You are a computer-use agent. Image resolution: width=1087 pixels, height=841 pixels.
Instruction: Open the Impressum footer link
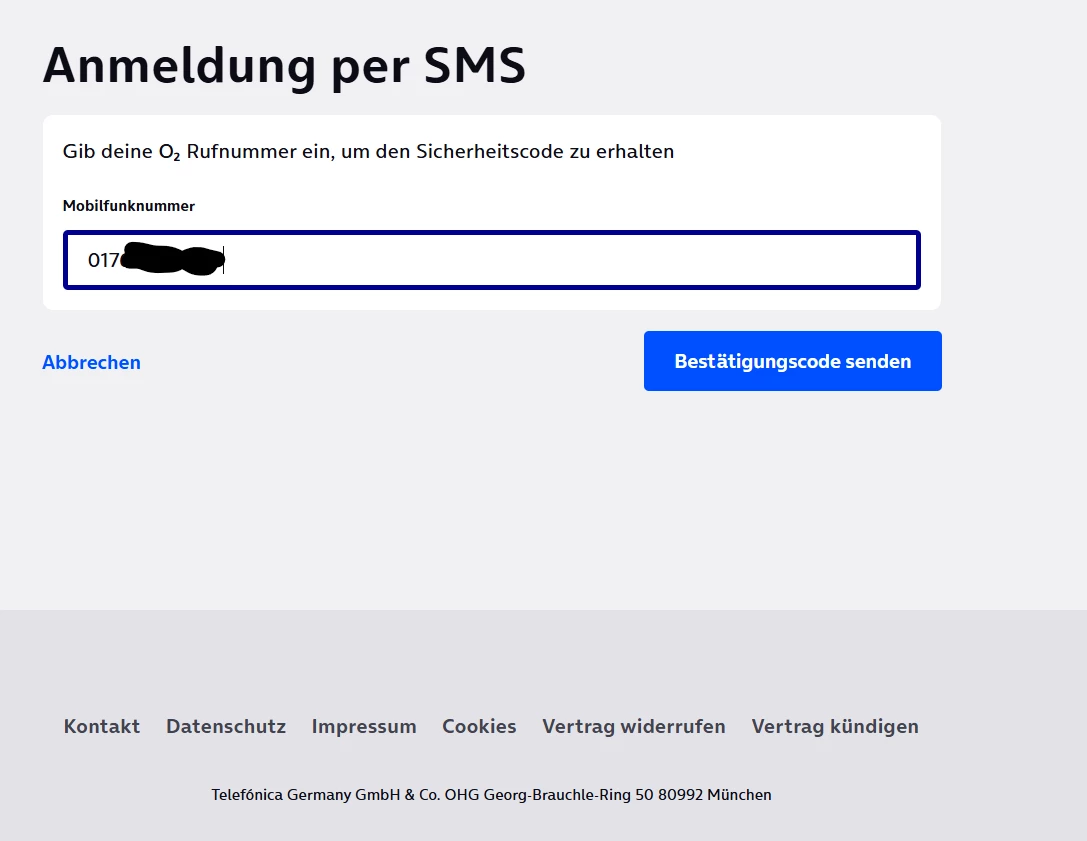coord(364,726)
